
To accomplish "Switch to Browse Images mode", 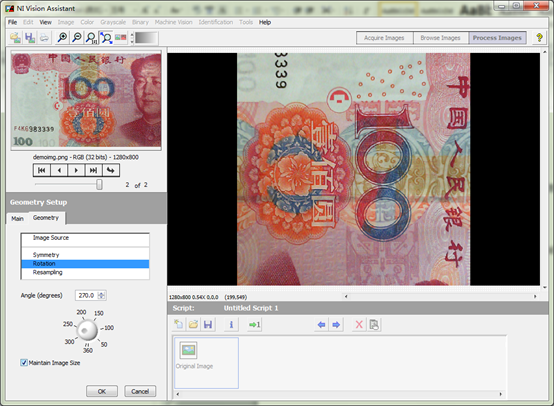I will point(440,38).
